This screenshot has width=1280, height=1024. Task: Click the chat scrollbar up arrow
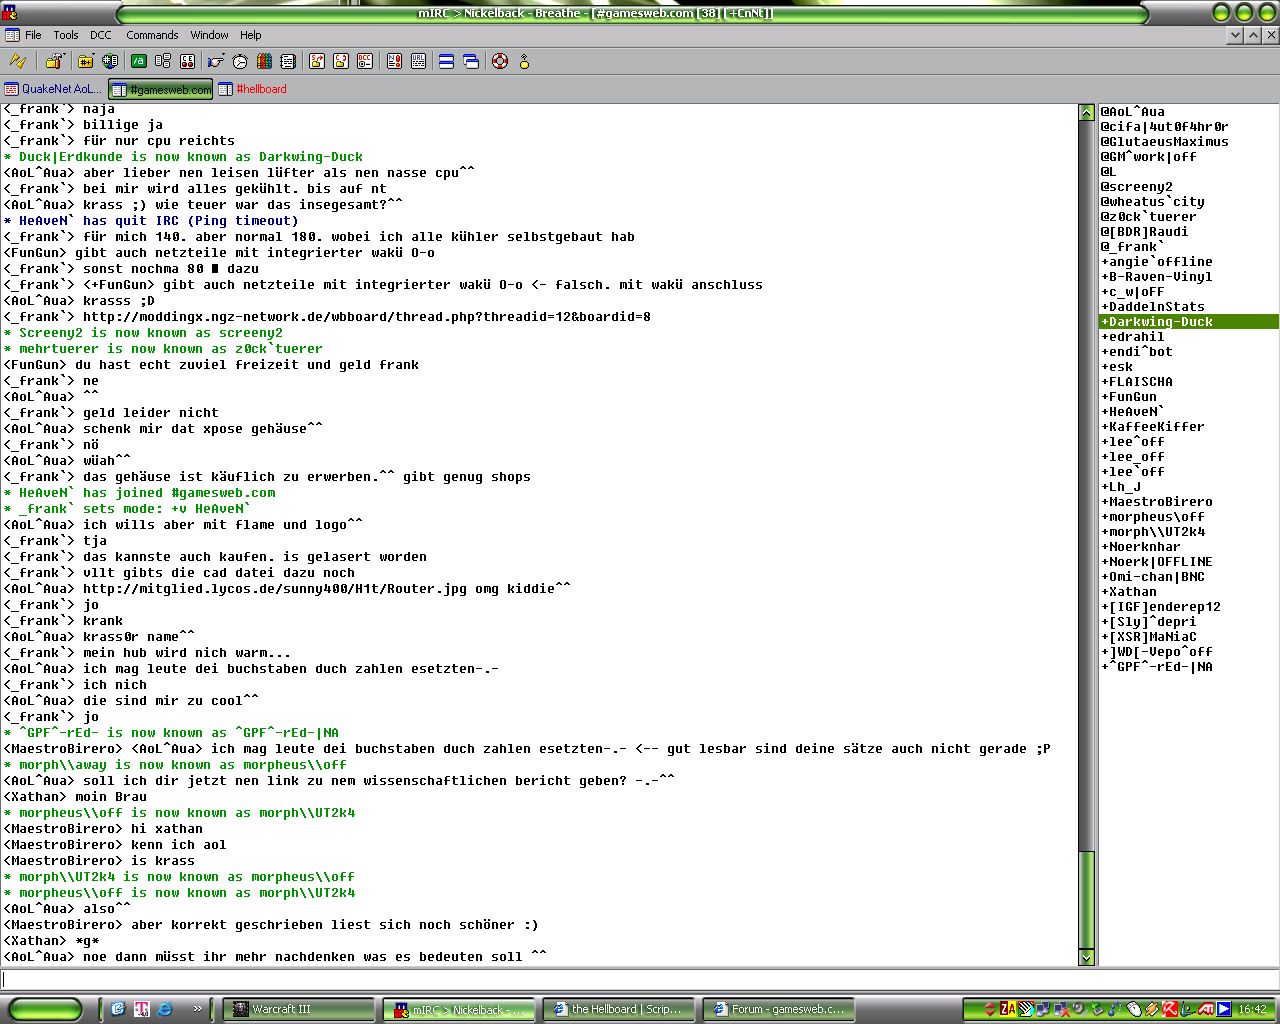[1086, 113]
